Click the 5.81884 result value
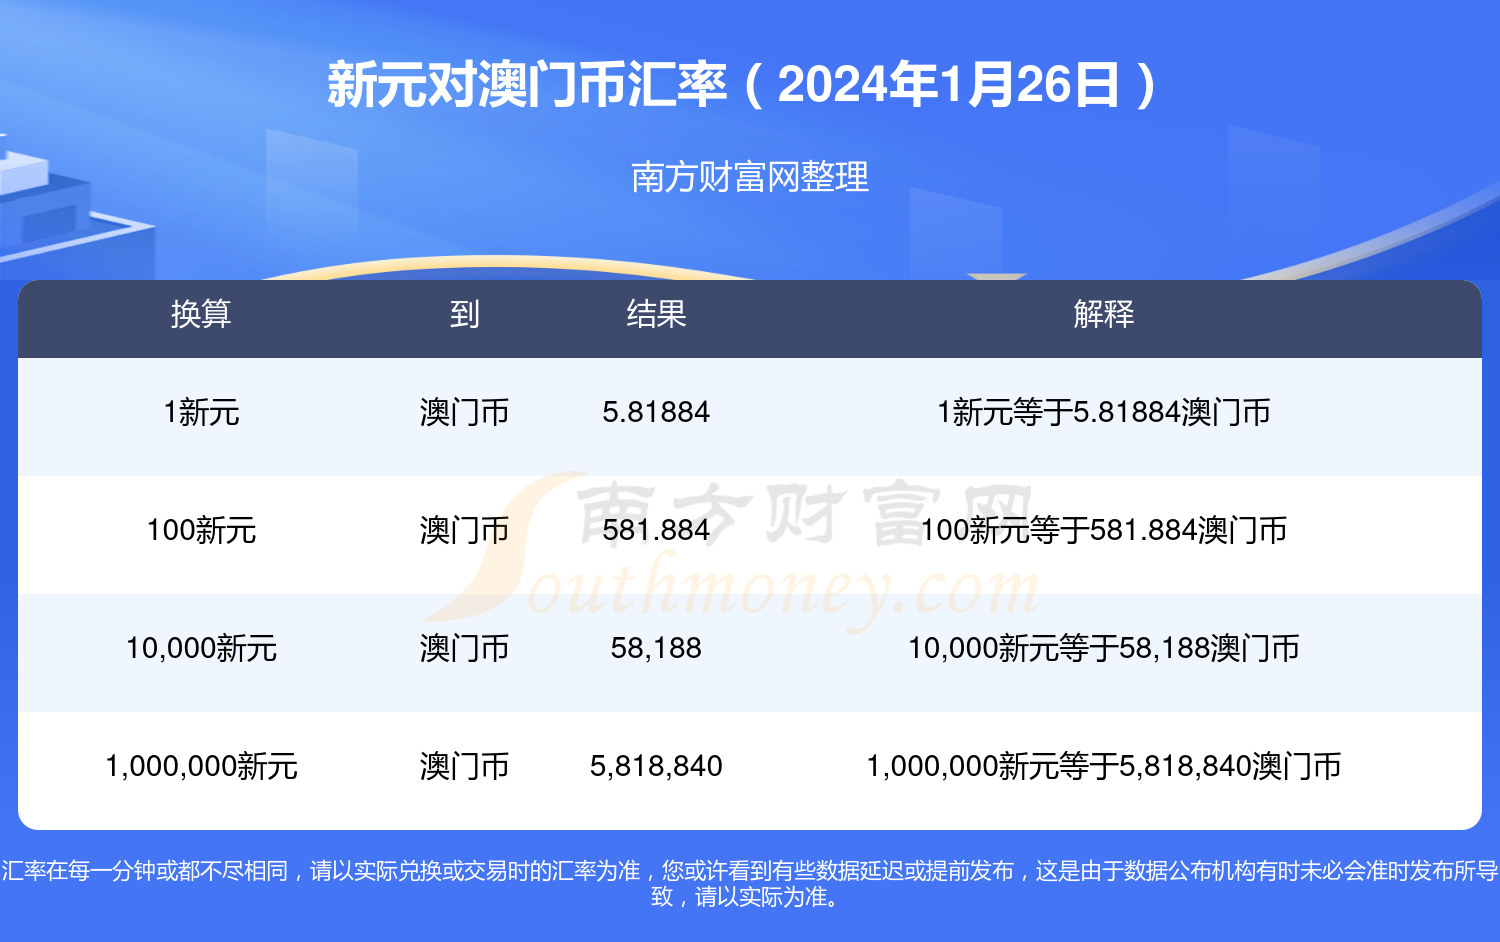Screen dimensions: 1500x942 coord(656,412)
